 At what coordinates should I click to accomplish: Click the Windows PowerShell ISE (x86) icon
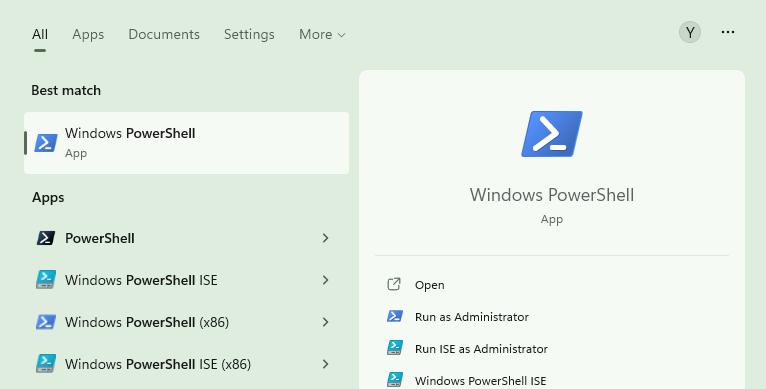click(46, 364)
